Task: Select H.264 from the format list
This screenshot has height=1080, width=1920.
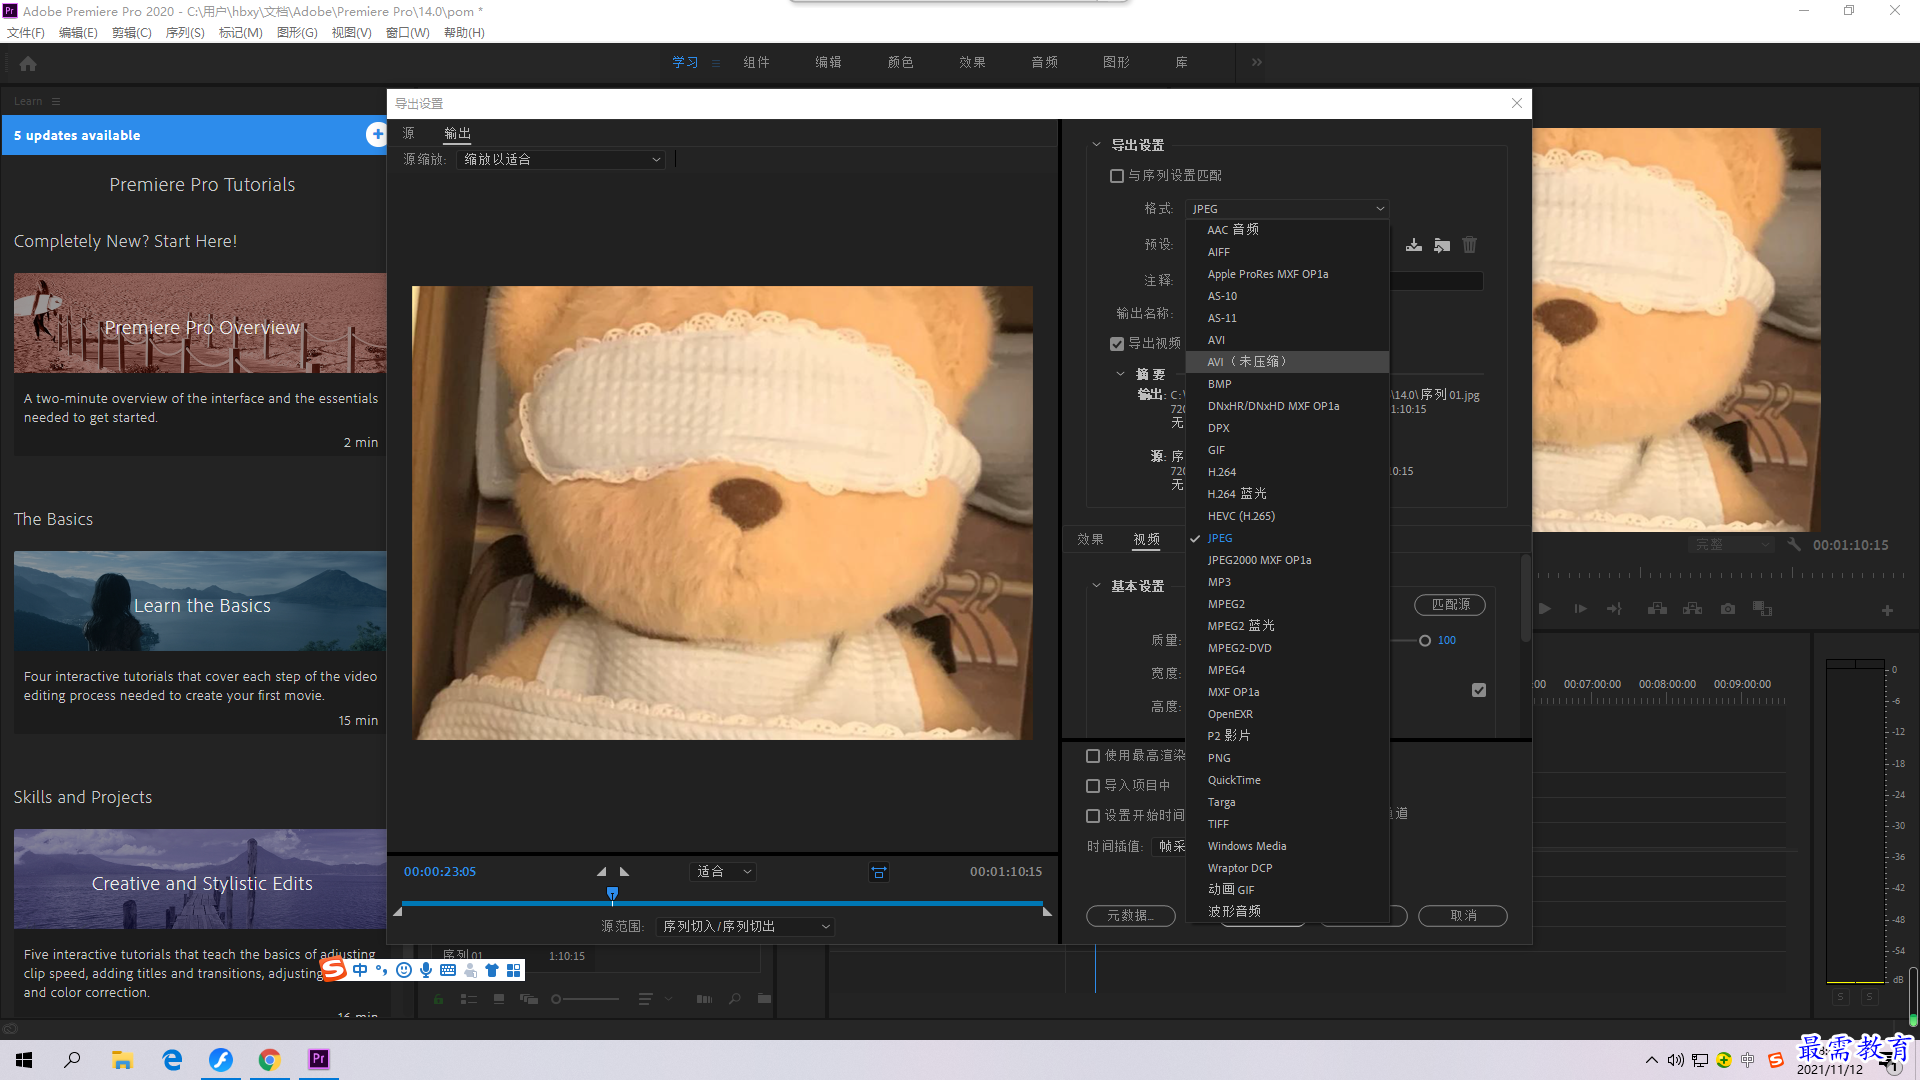Action: click(1287, 472)
